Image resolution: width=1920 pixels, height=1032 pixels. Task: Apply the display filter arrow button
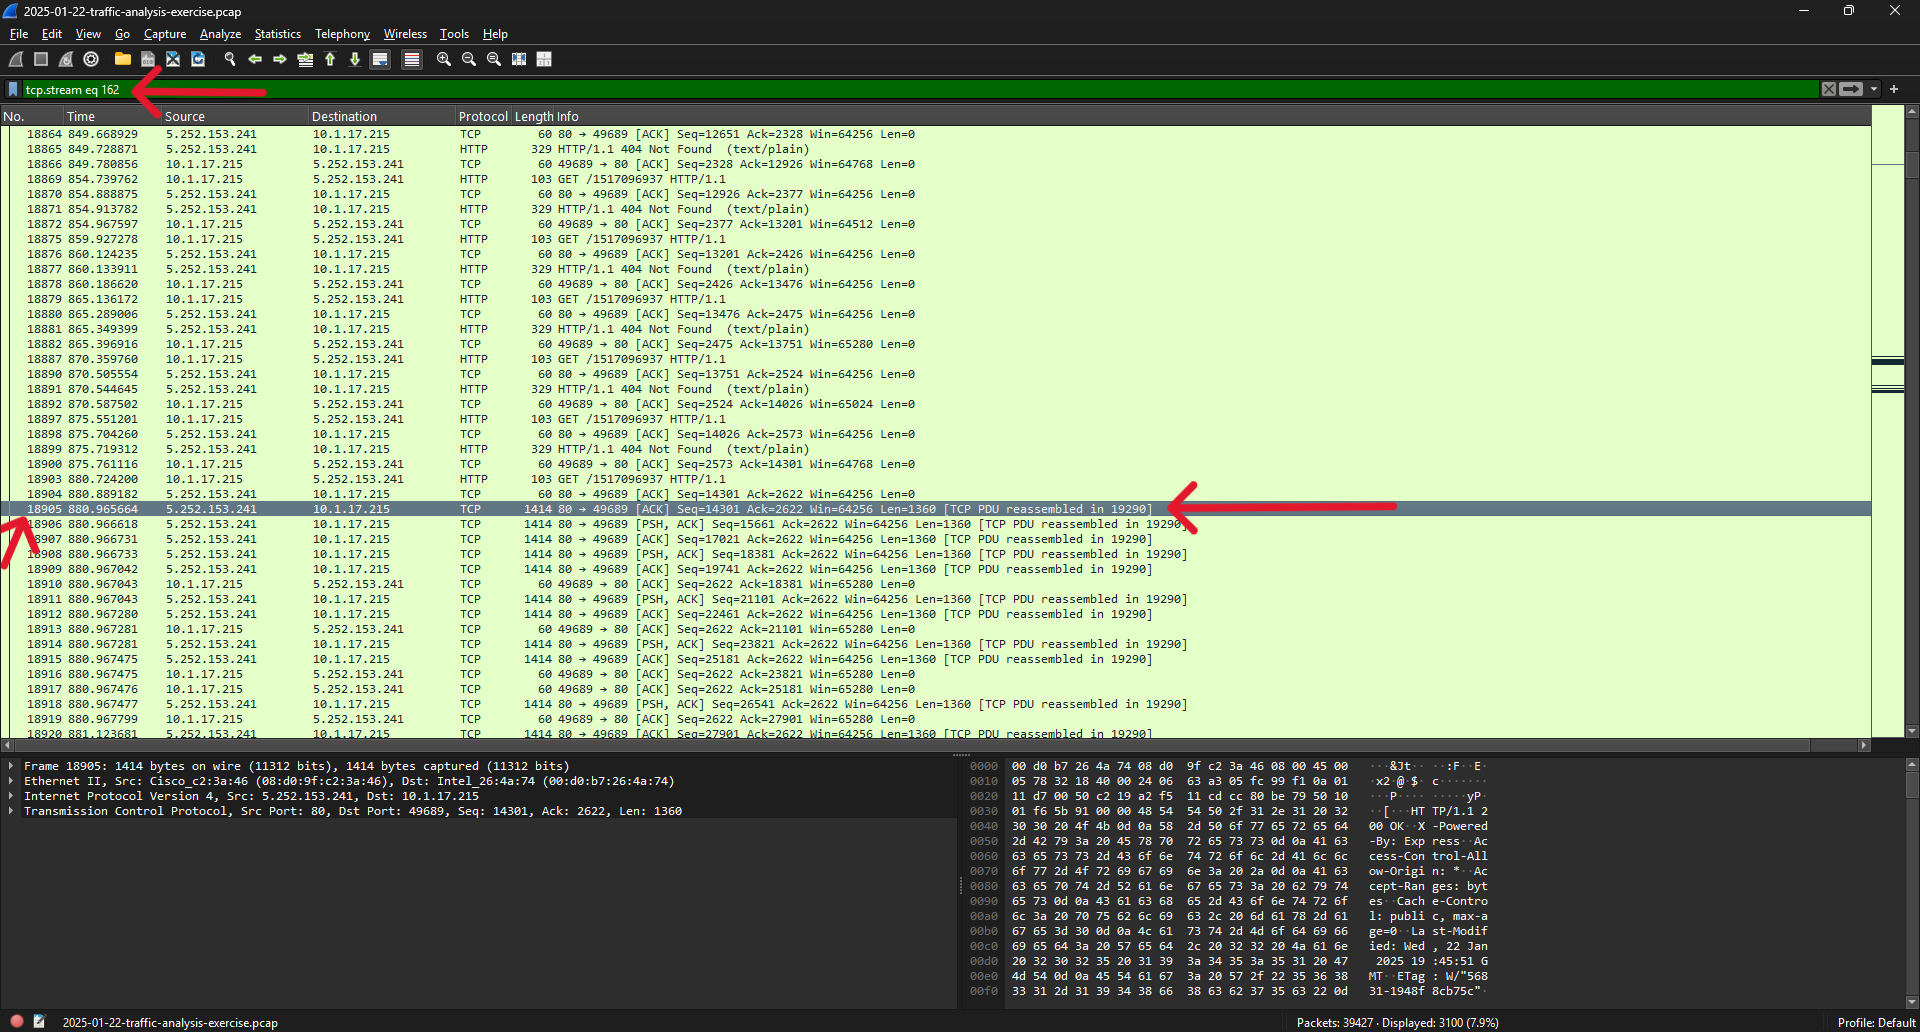pos(1851,89)
